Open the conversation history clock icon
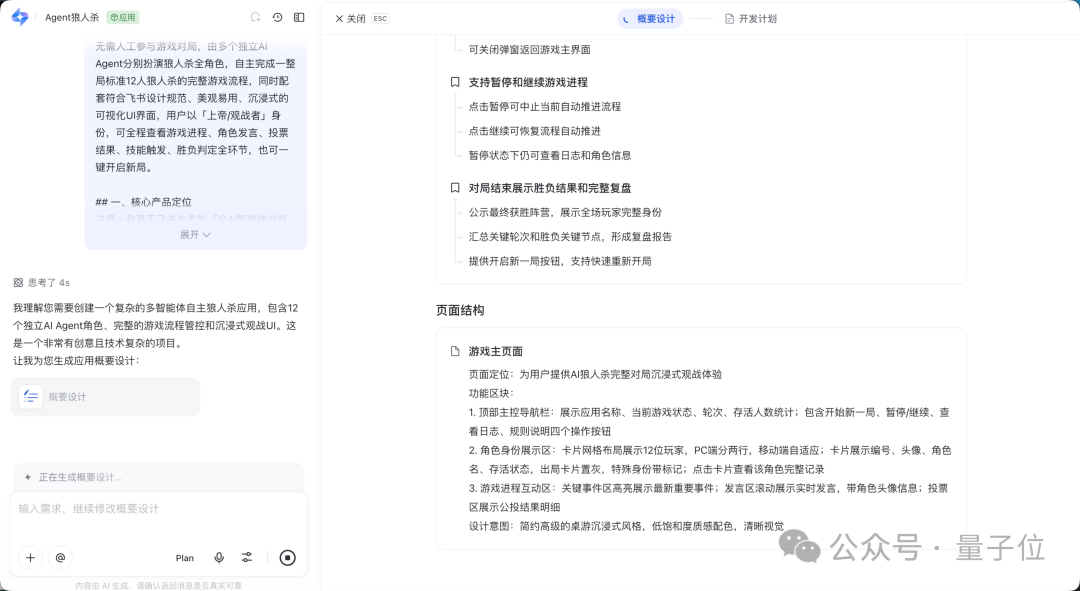The image size is (1080, 591). tap(278, 17)
